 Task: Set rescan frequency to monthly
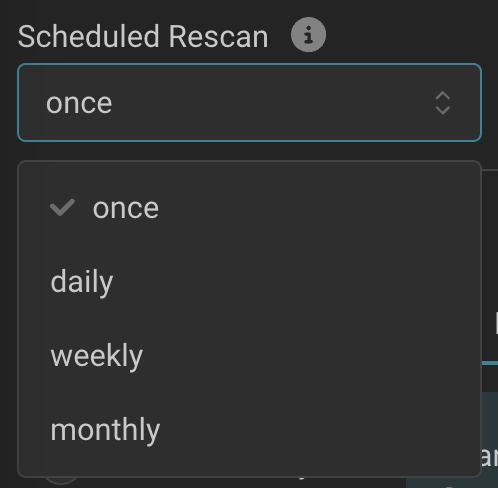(249, 430)
